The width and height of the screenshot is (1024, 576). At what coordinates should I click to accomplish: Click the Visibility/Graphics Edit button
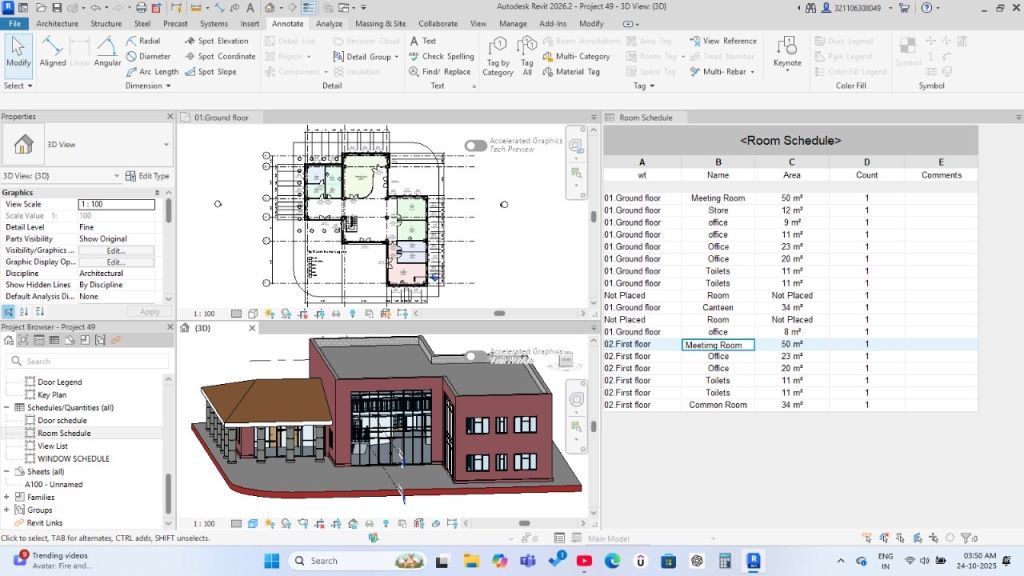pyautogui.click(x=116, y=250)
